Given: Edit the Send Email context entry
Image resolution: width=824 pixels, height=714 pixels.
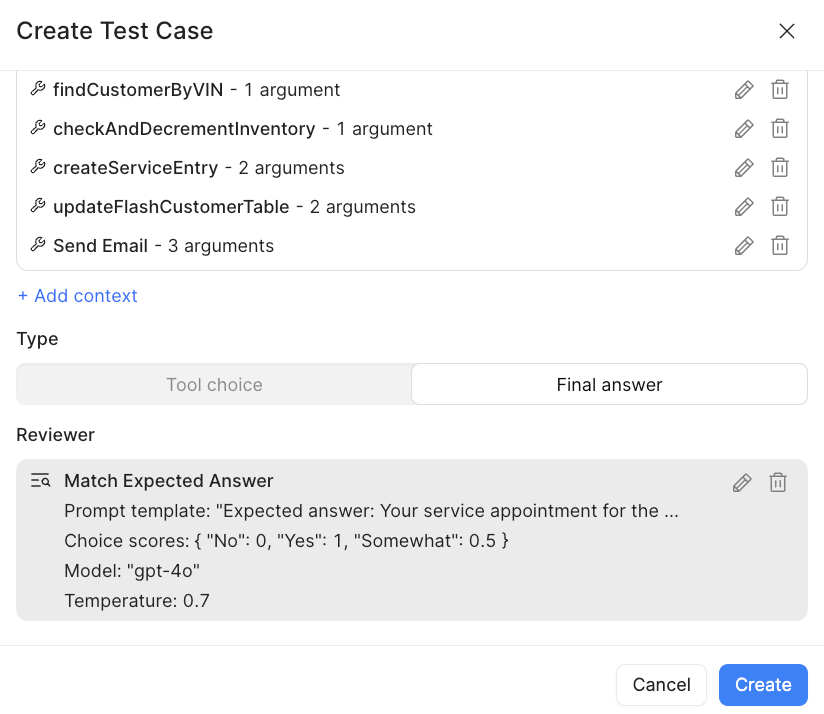Looking at the screenshot, I should click(x=743, y=246).
